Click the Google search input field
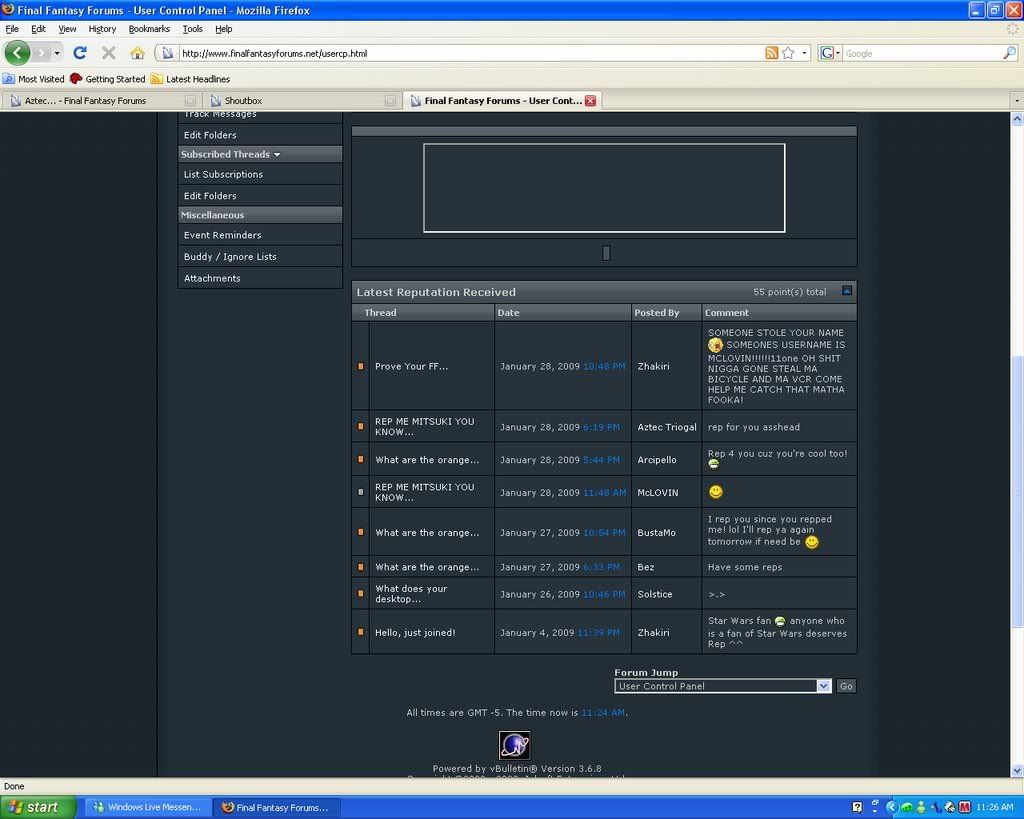Image resolution: width=1024 pixels, height=819 pixels. tap(920, 53)
